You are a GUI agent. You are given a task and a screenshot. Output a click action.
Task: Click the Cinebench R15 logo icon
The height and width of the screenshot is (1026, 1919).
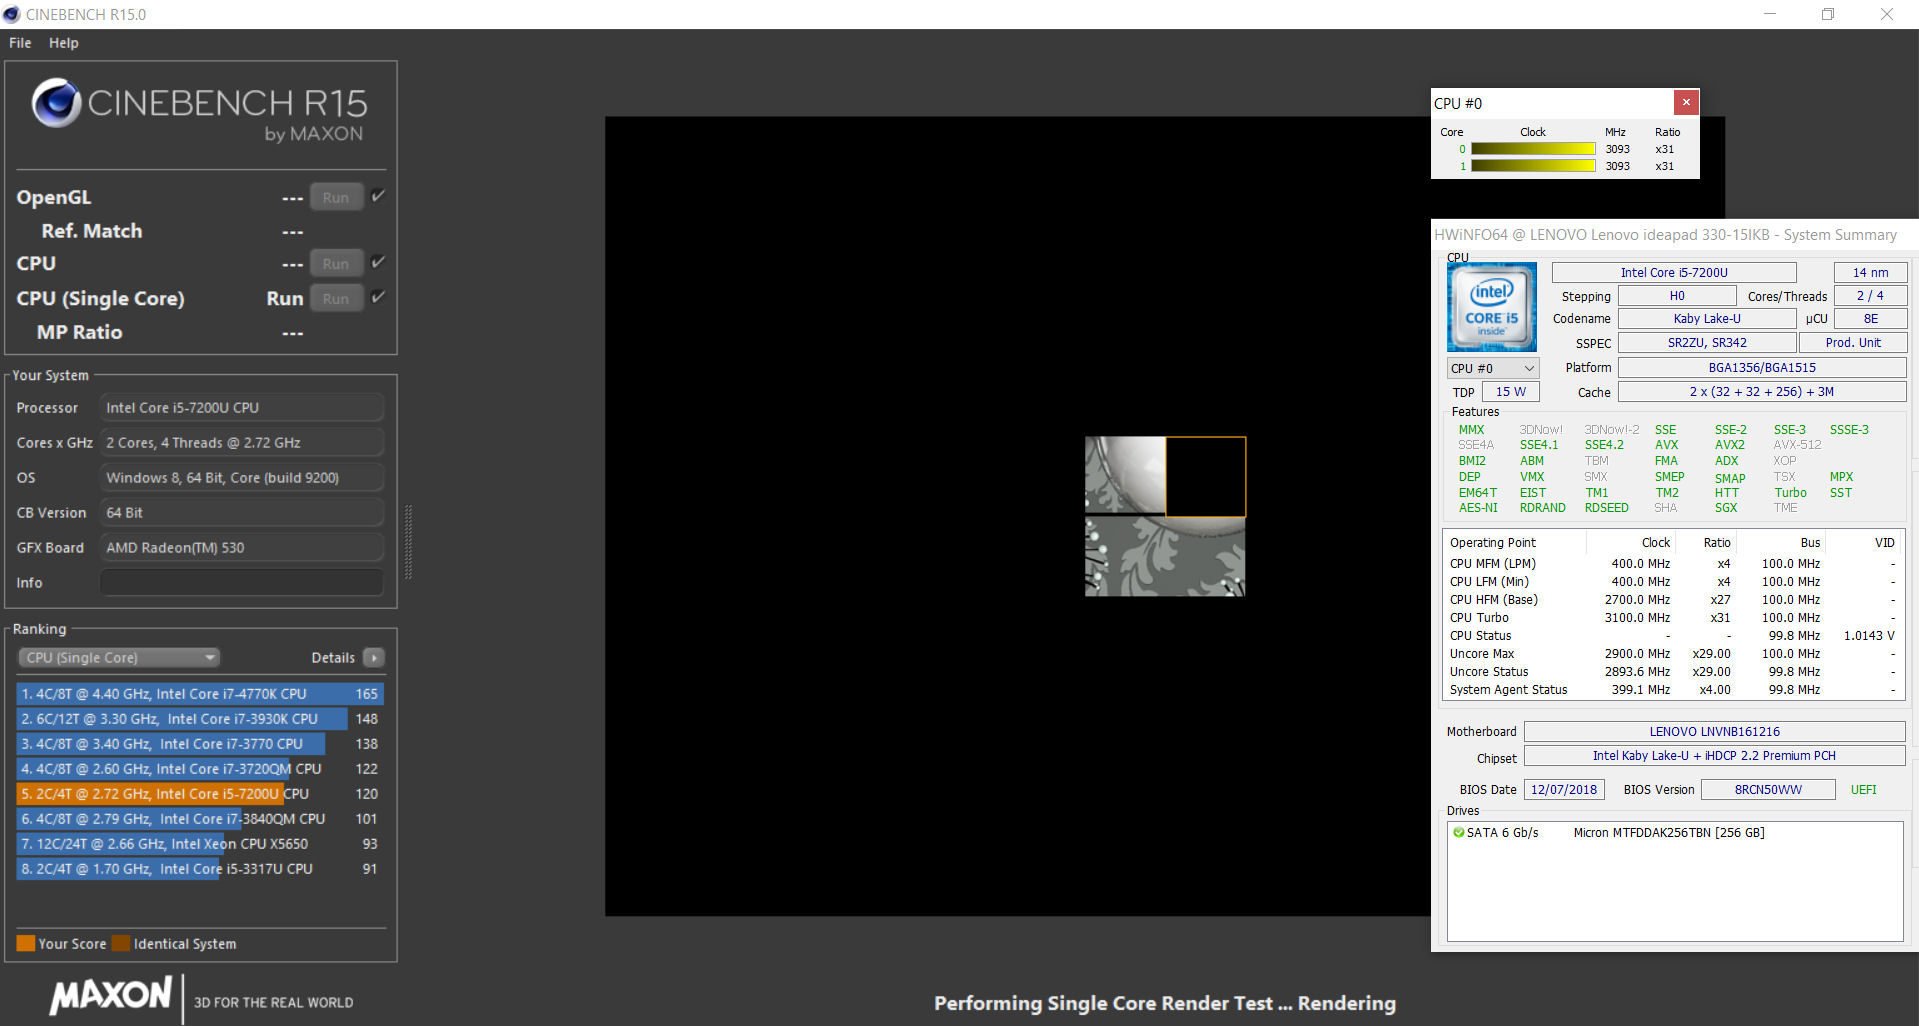(56, 102)
